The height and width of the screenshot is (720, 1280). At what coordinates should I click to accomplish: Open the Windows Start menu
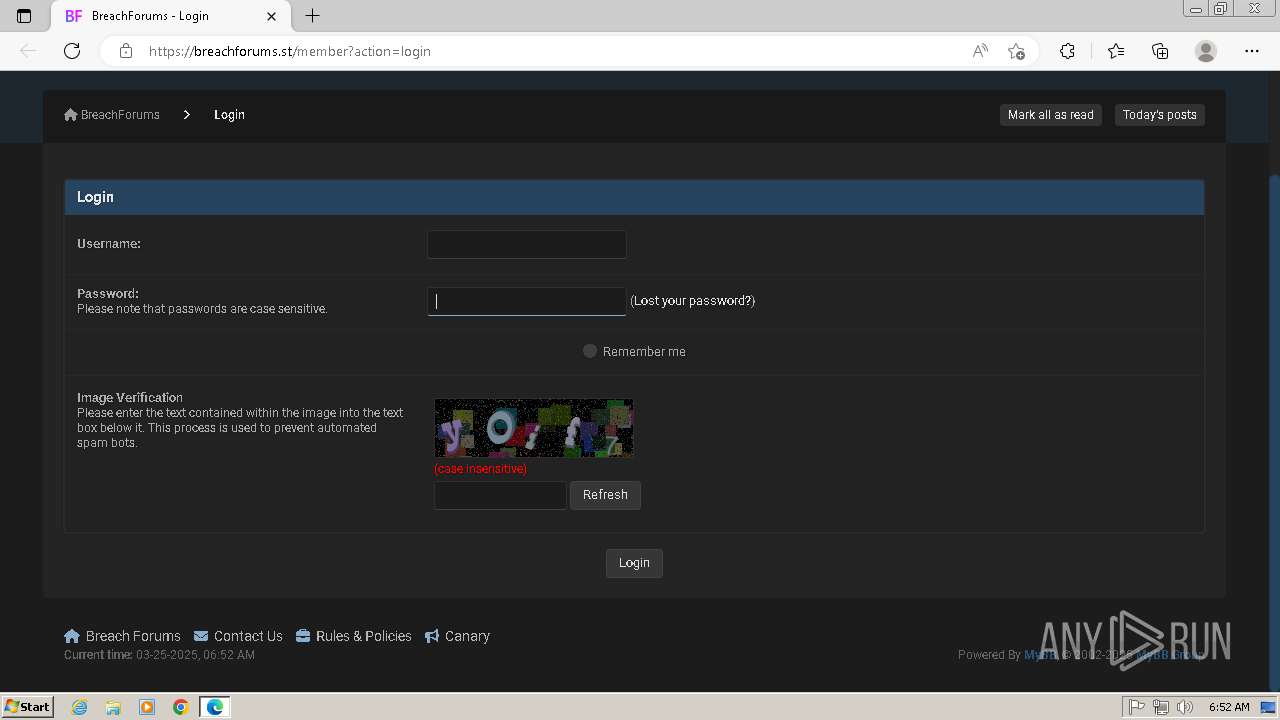(27, 707)
